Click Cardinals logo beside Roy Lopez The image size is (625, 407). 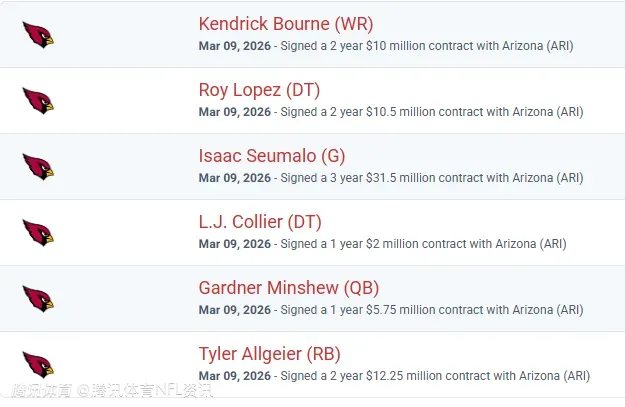38,101
